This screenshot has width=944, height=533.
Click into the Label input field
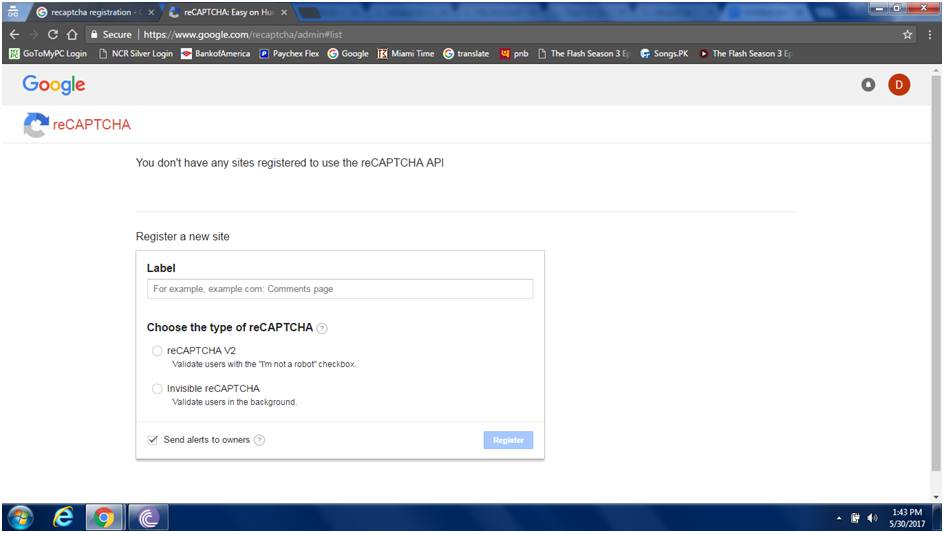(340, 289)
